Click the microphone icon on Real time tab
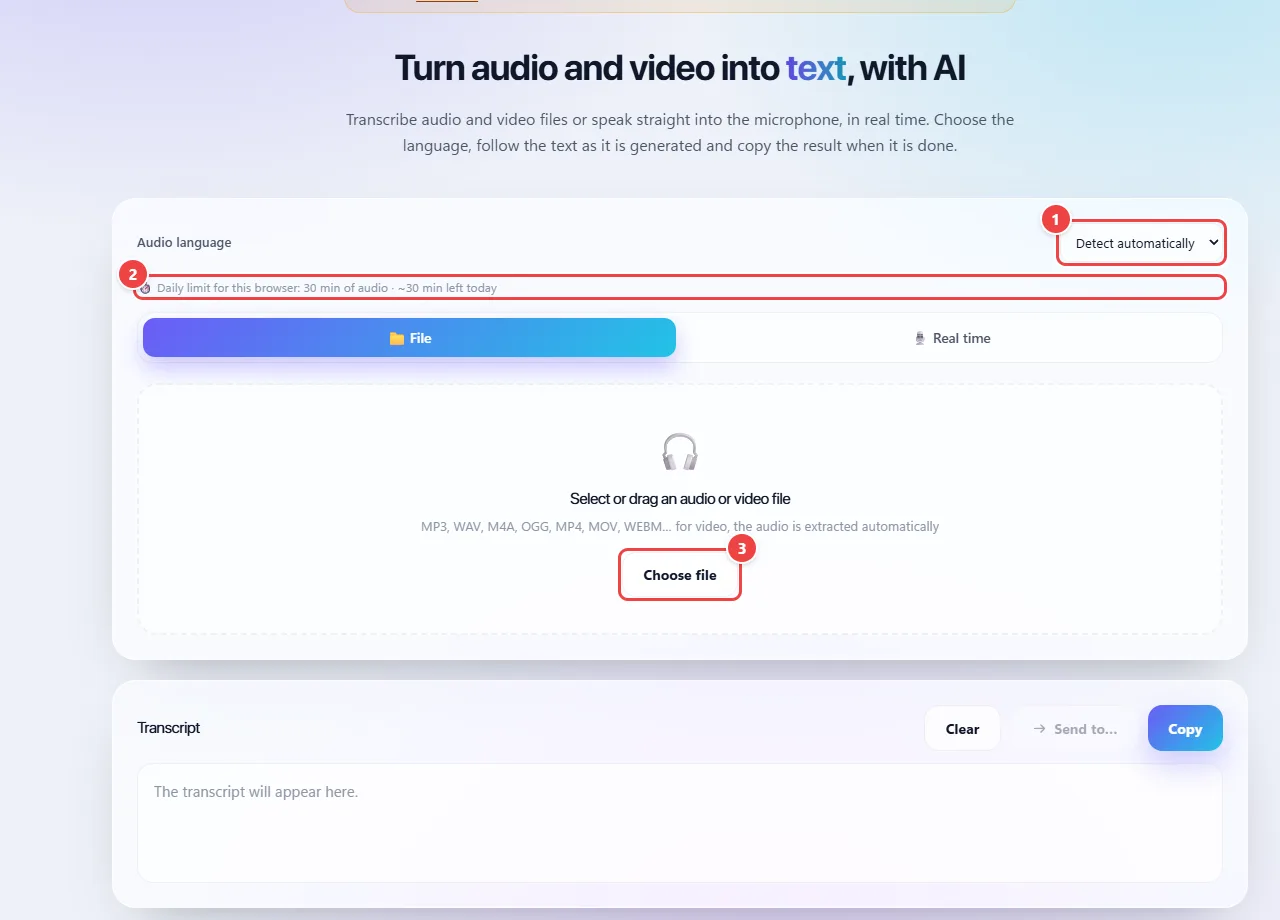The image size is (1280, 920). (920, 338)
